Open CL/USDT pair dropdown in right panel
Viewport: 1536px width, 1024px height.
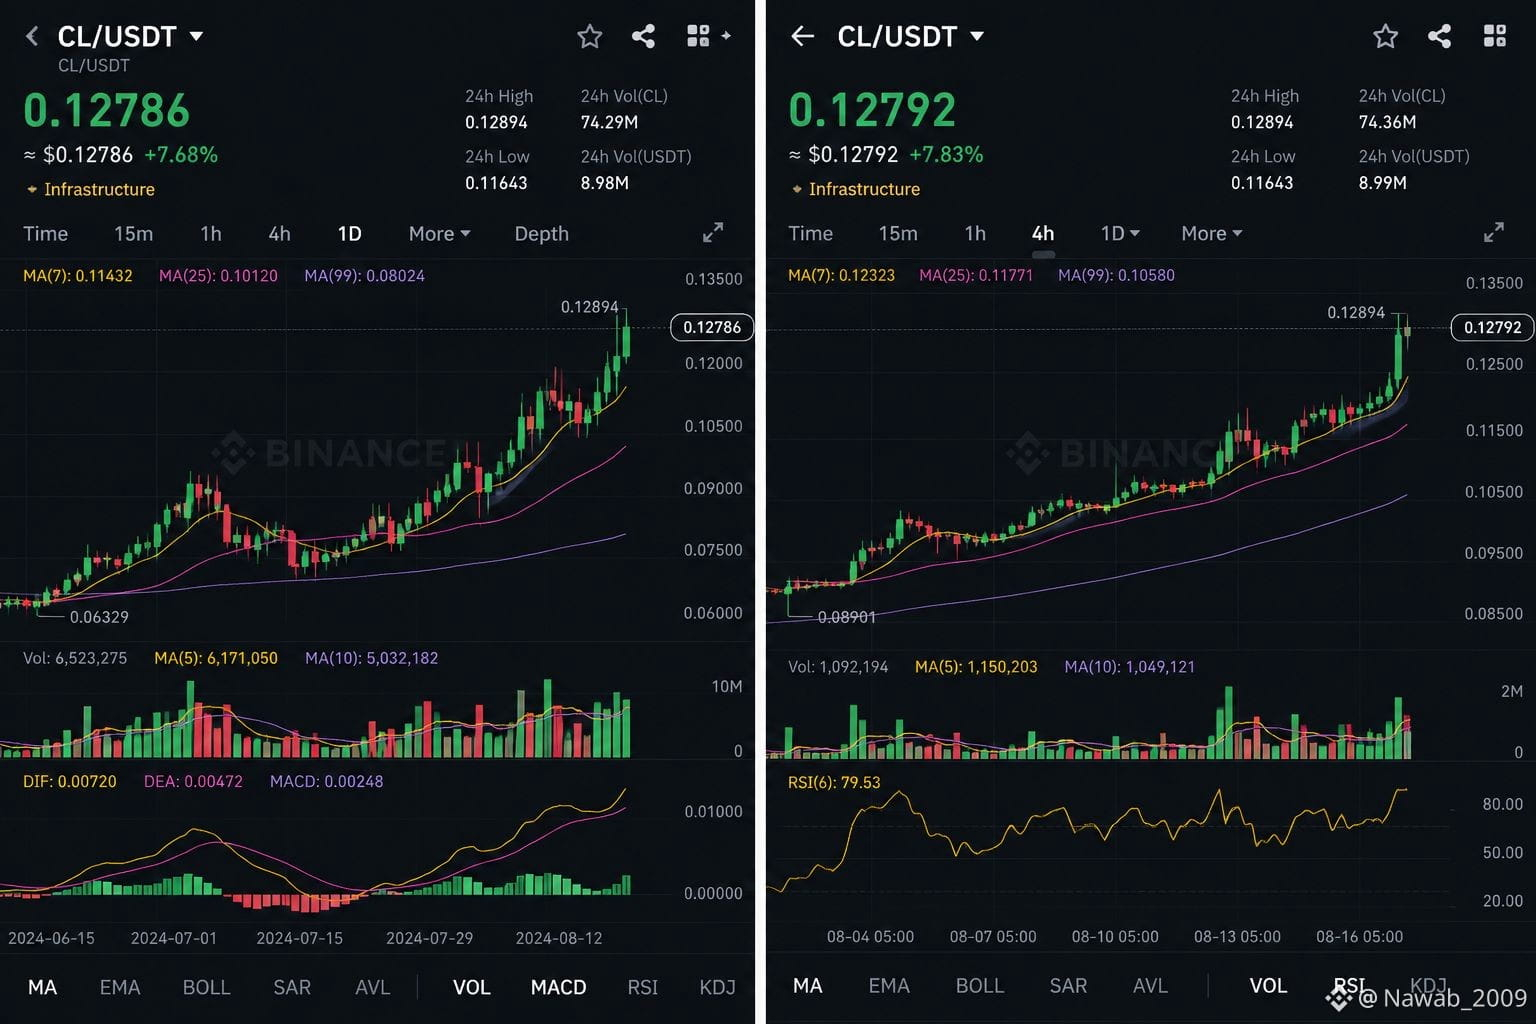pyautogui.click(x=910, y=37)
